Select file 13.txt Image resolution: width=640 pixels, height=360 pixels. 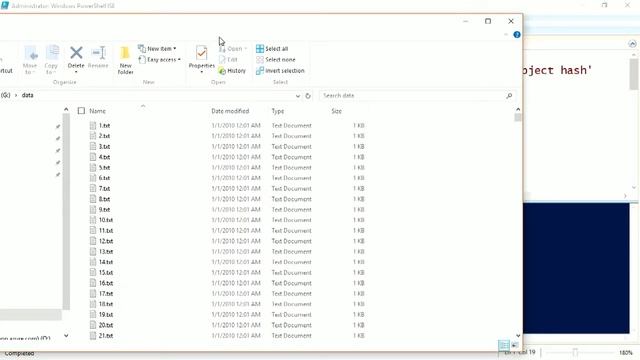(x=106, y=251)
